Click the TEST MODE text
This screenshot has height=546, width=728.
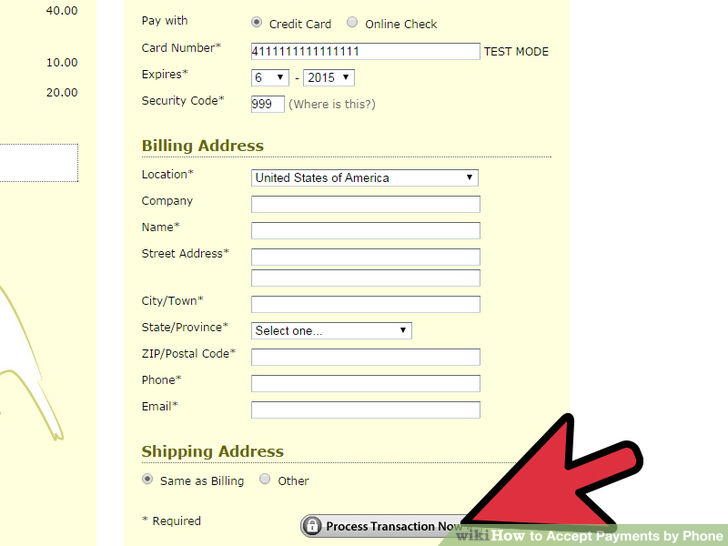pyautogui.click(x=516, y=52)
